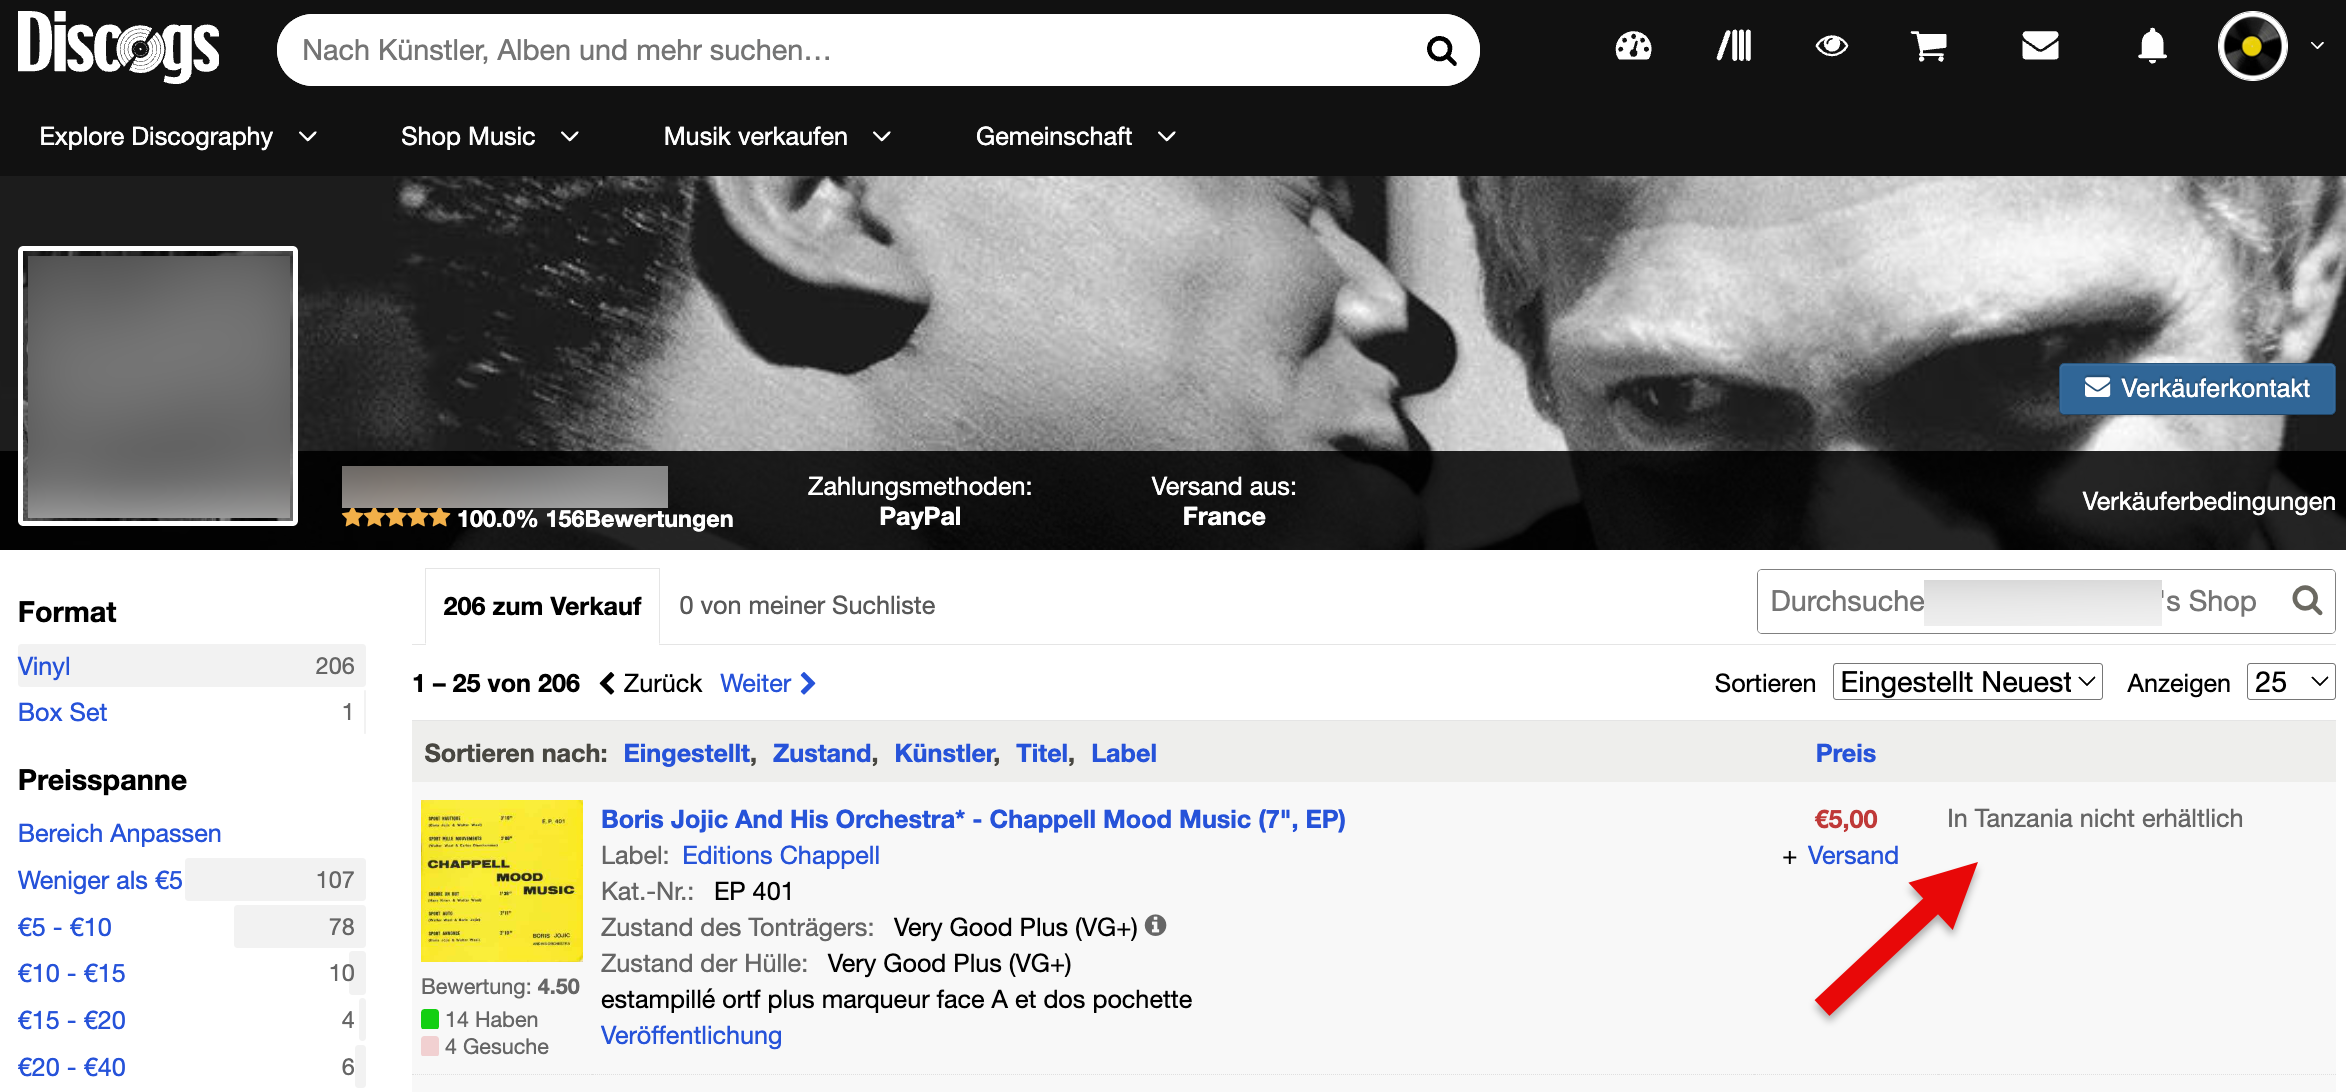
Task: Click the Discogs logo
Action: point(118,46)
